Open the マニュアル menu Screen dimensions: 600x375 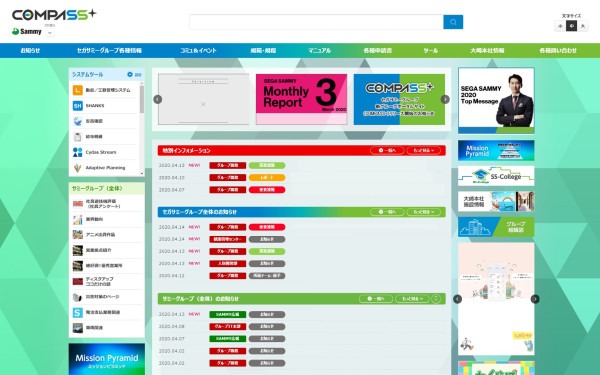320,51
